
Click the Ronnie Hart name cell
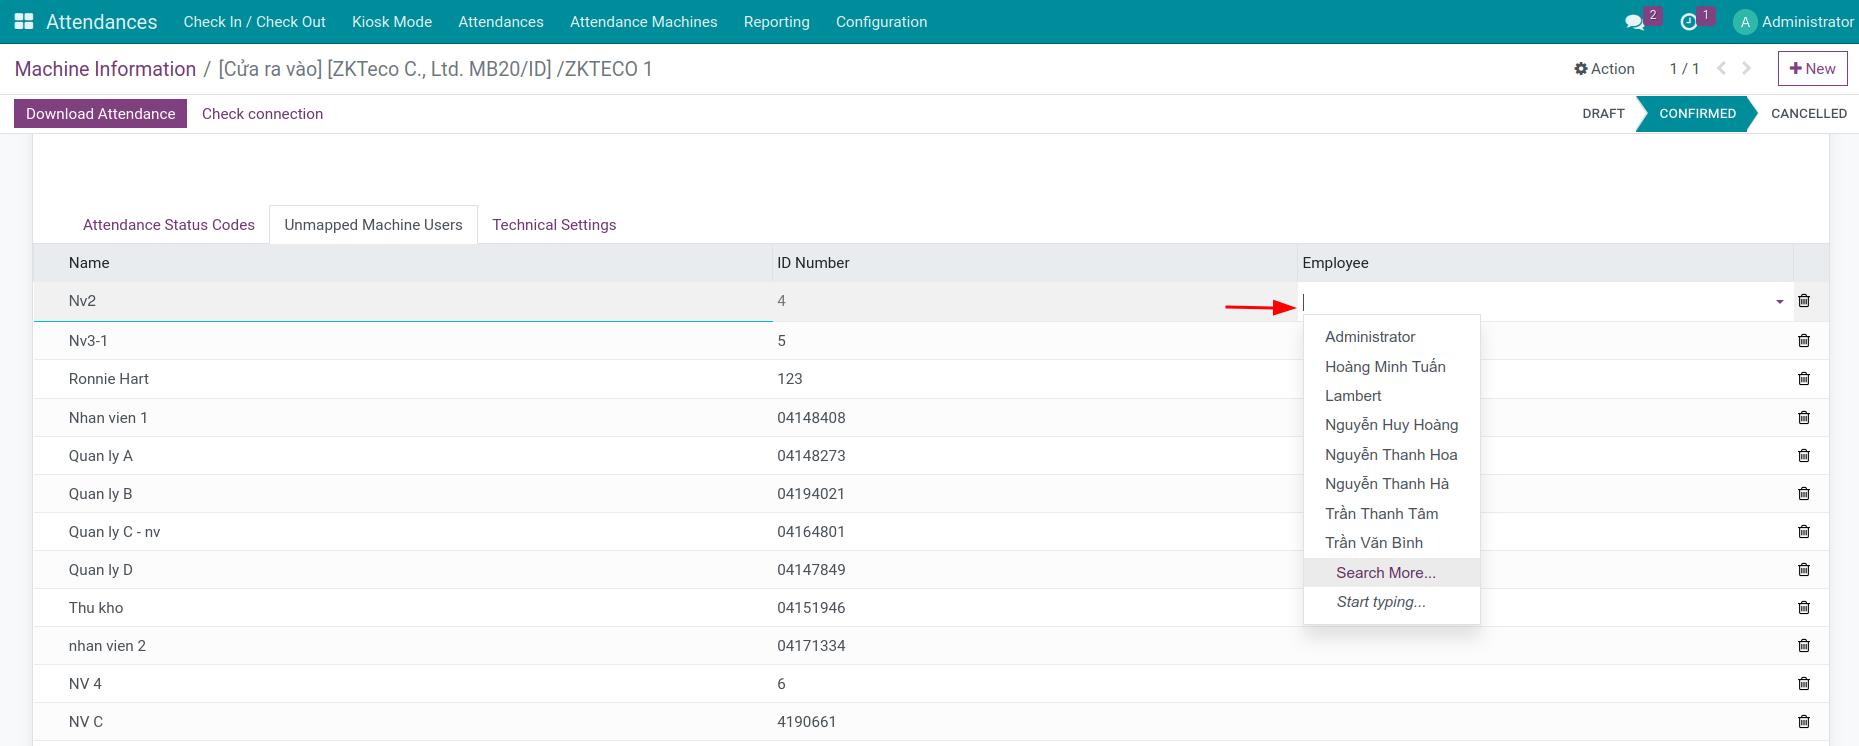click(403, 379)
